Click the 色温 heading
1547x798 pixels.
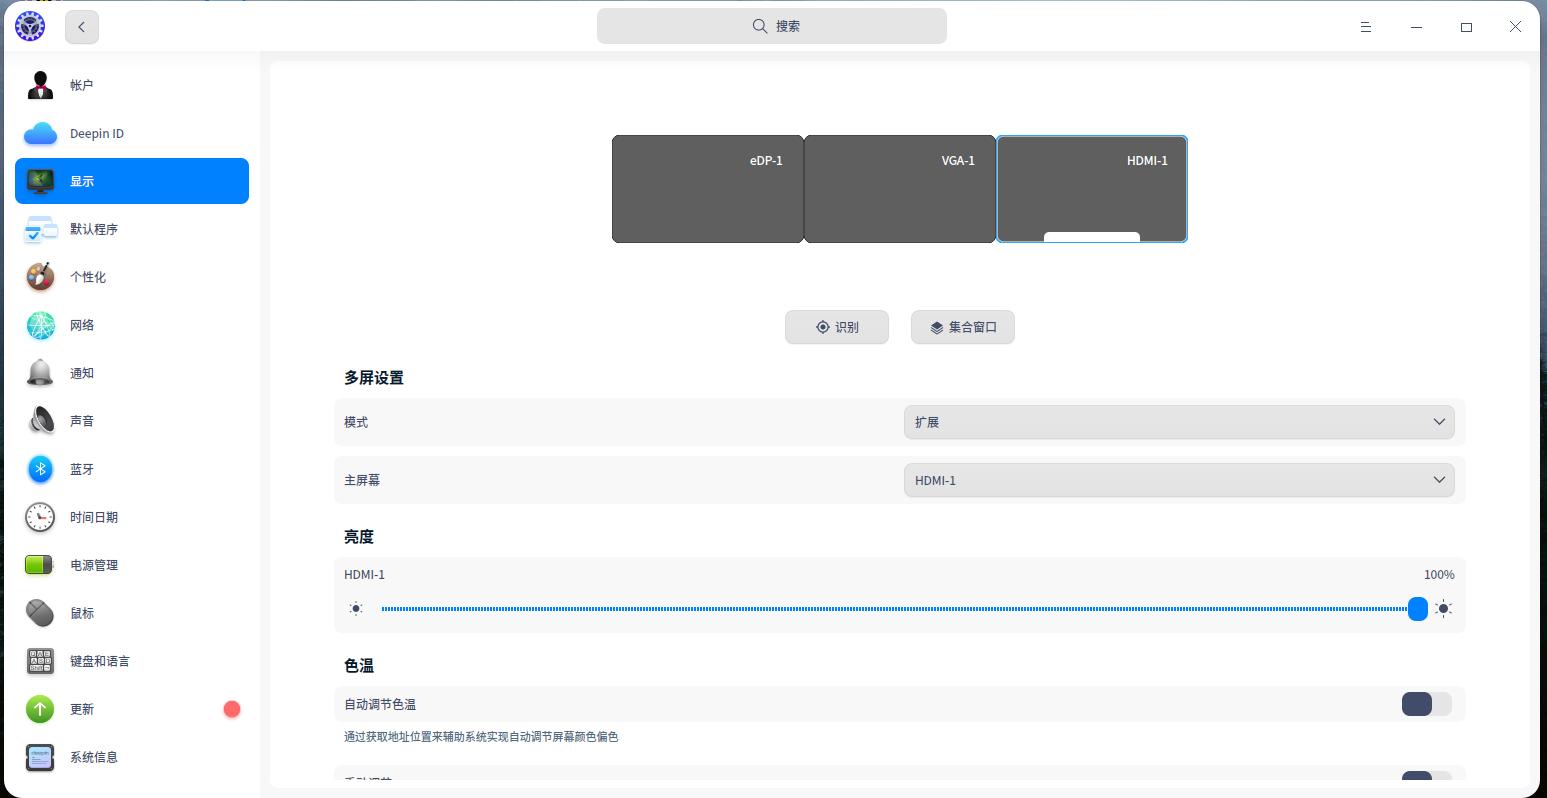pos(359,666)
